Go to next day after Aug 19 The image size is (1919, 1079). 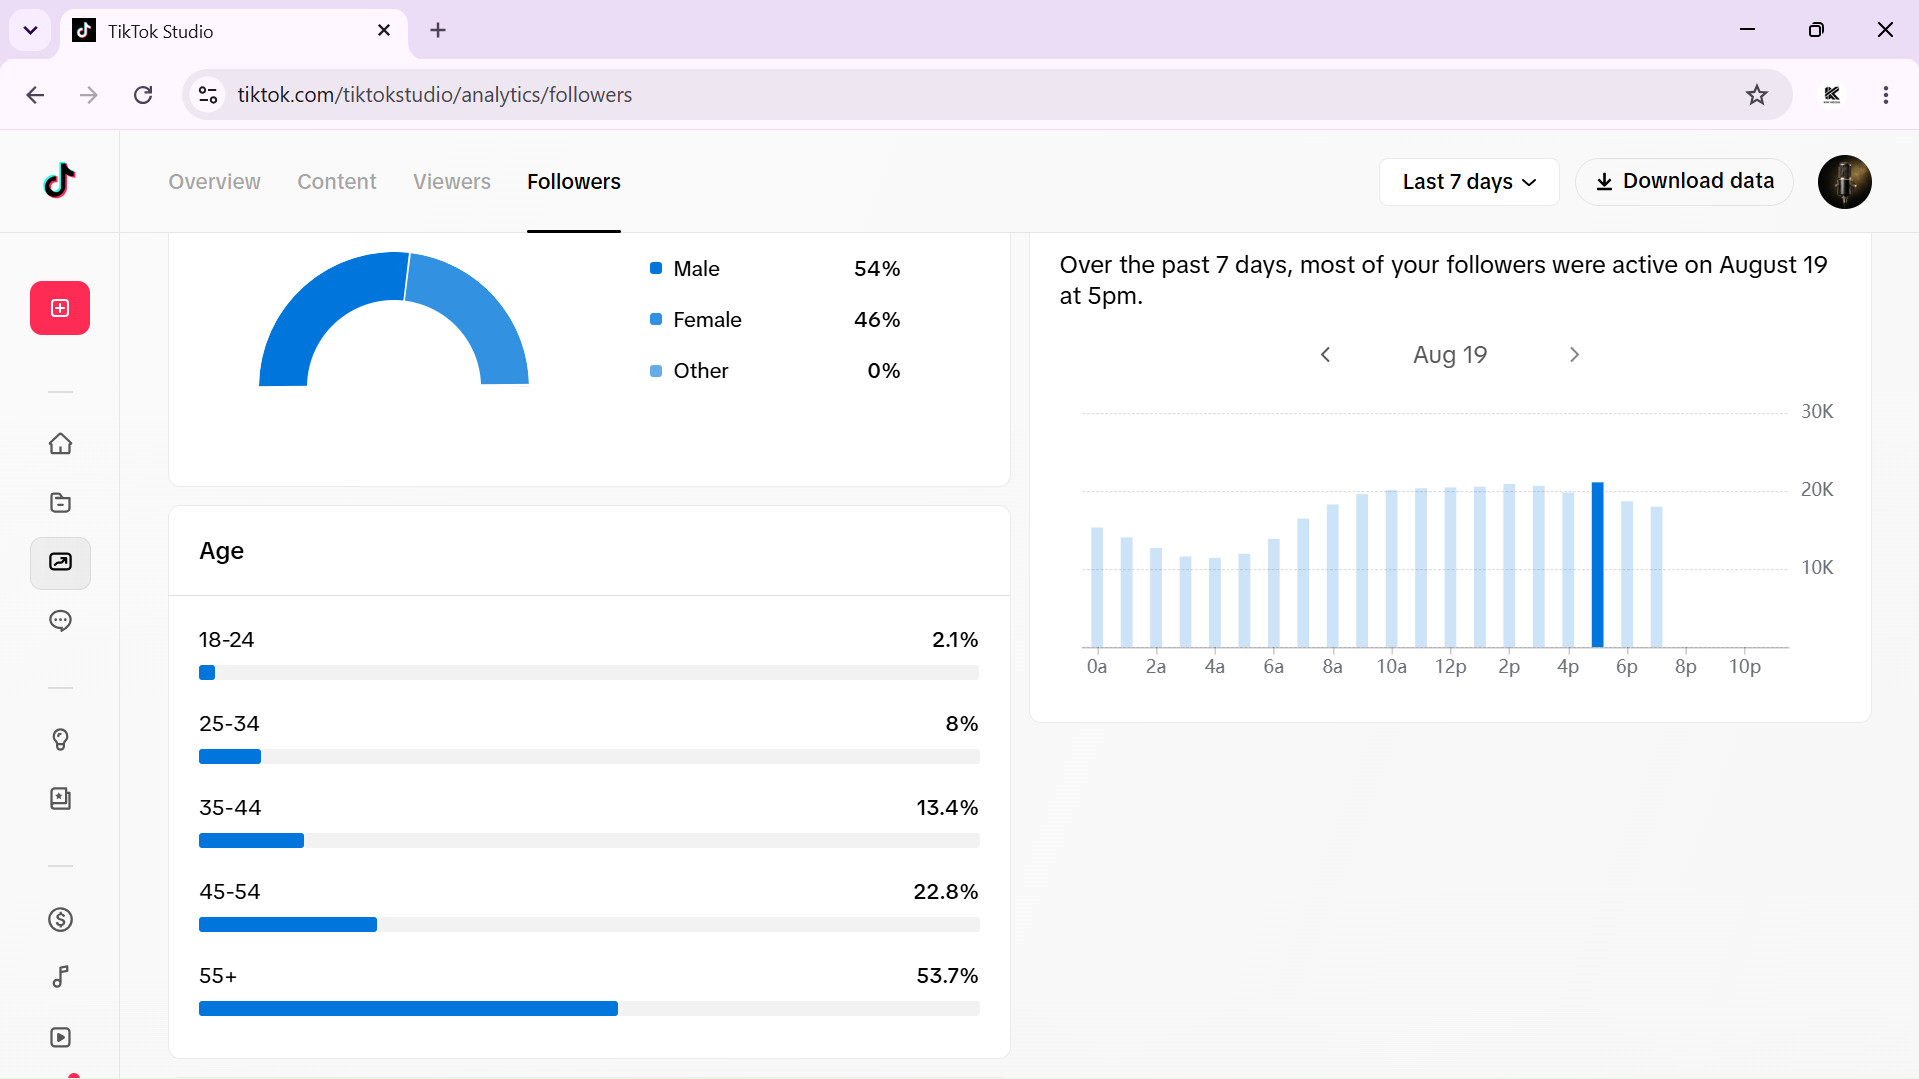pos(1574,355)
